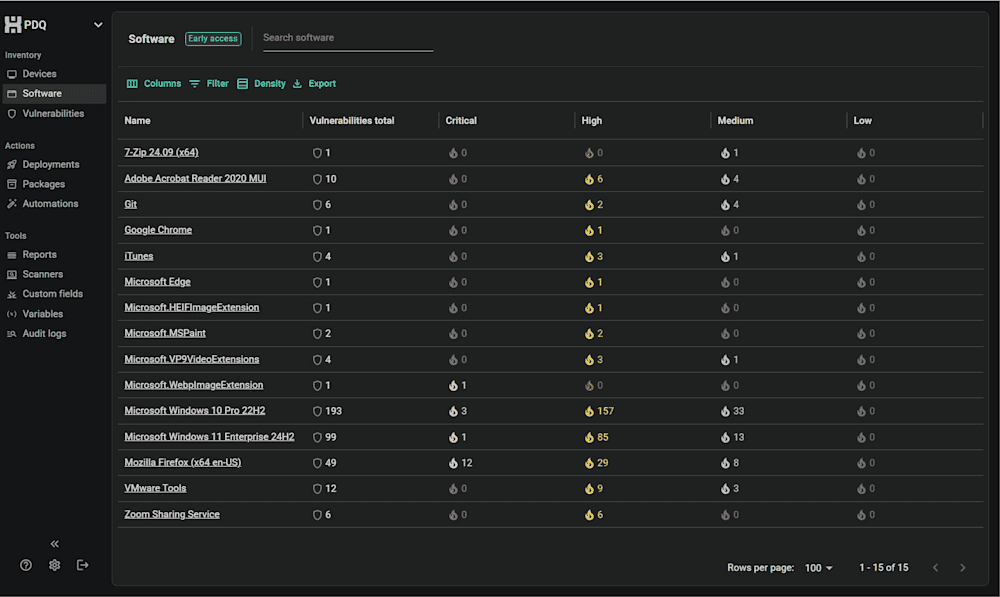Click the Audit logs sidebar icon
Screen dimensions: 1000x597
tap(11, 334)
